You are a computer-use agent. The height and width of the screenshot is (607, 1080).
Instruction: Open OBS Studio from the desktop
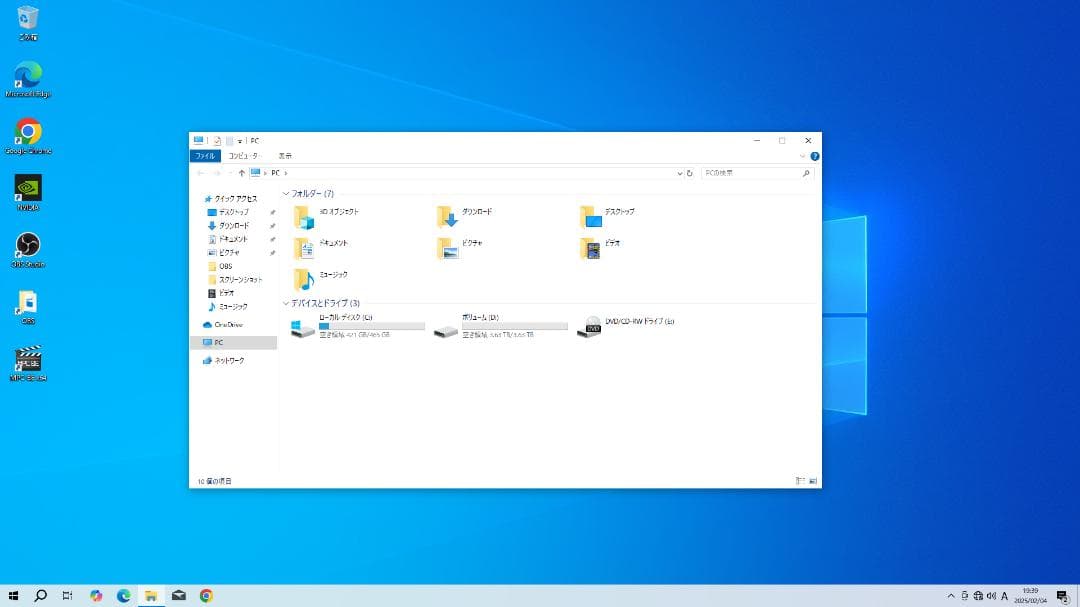click(x=27, y=245)
